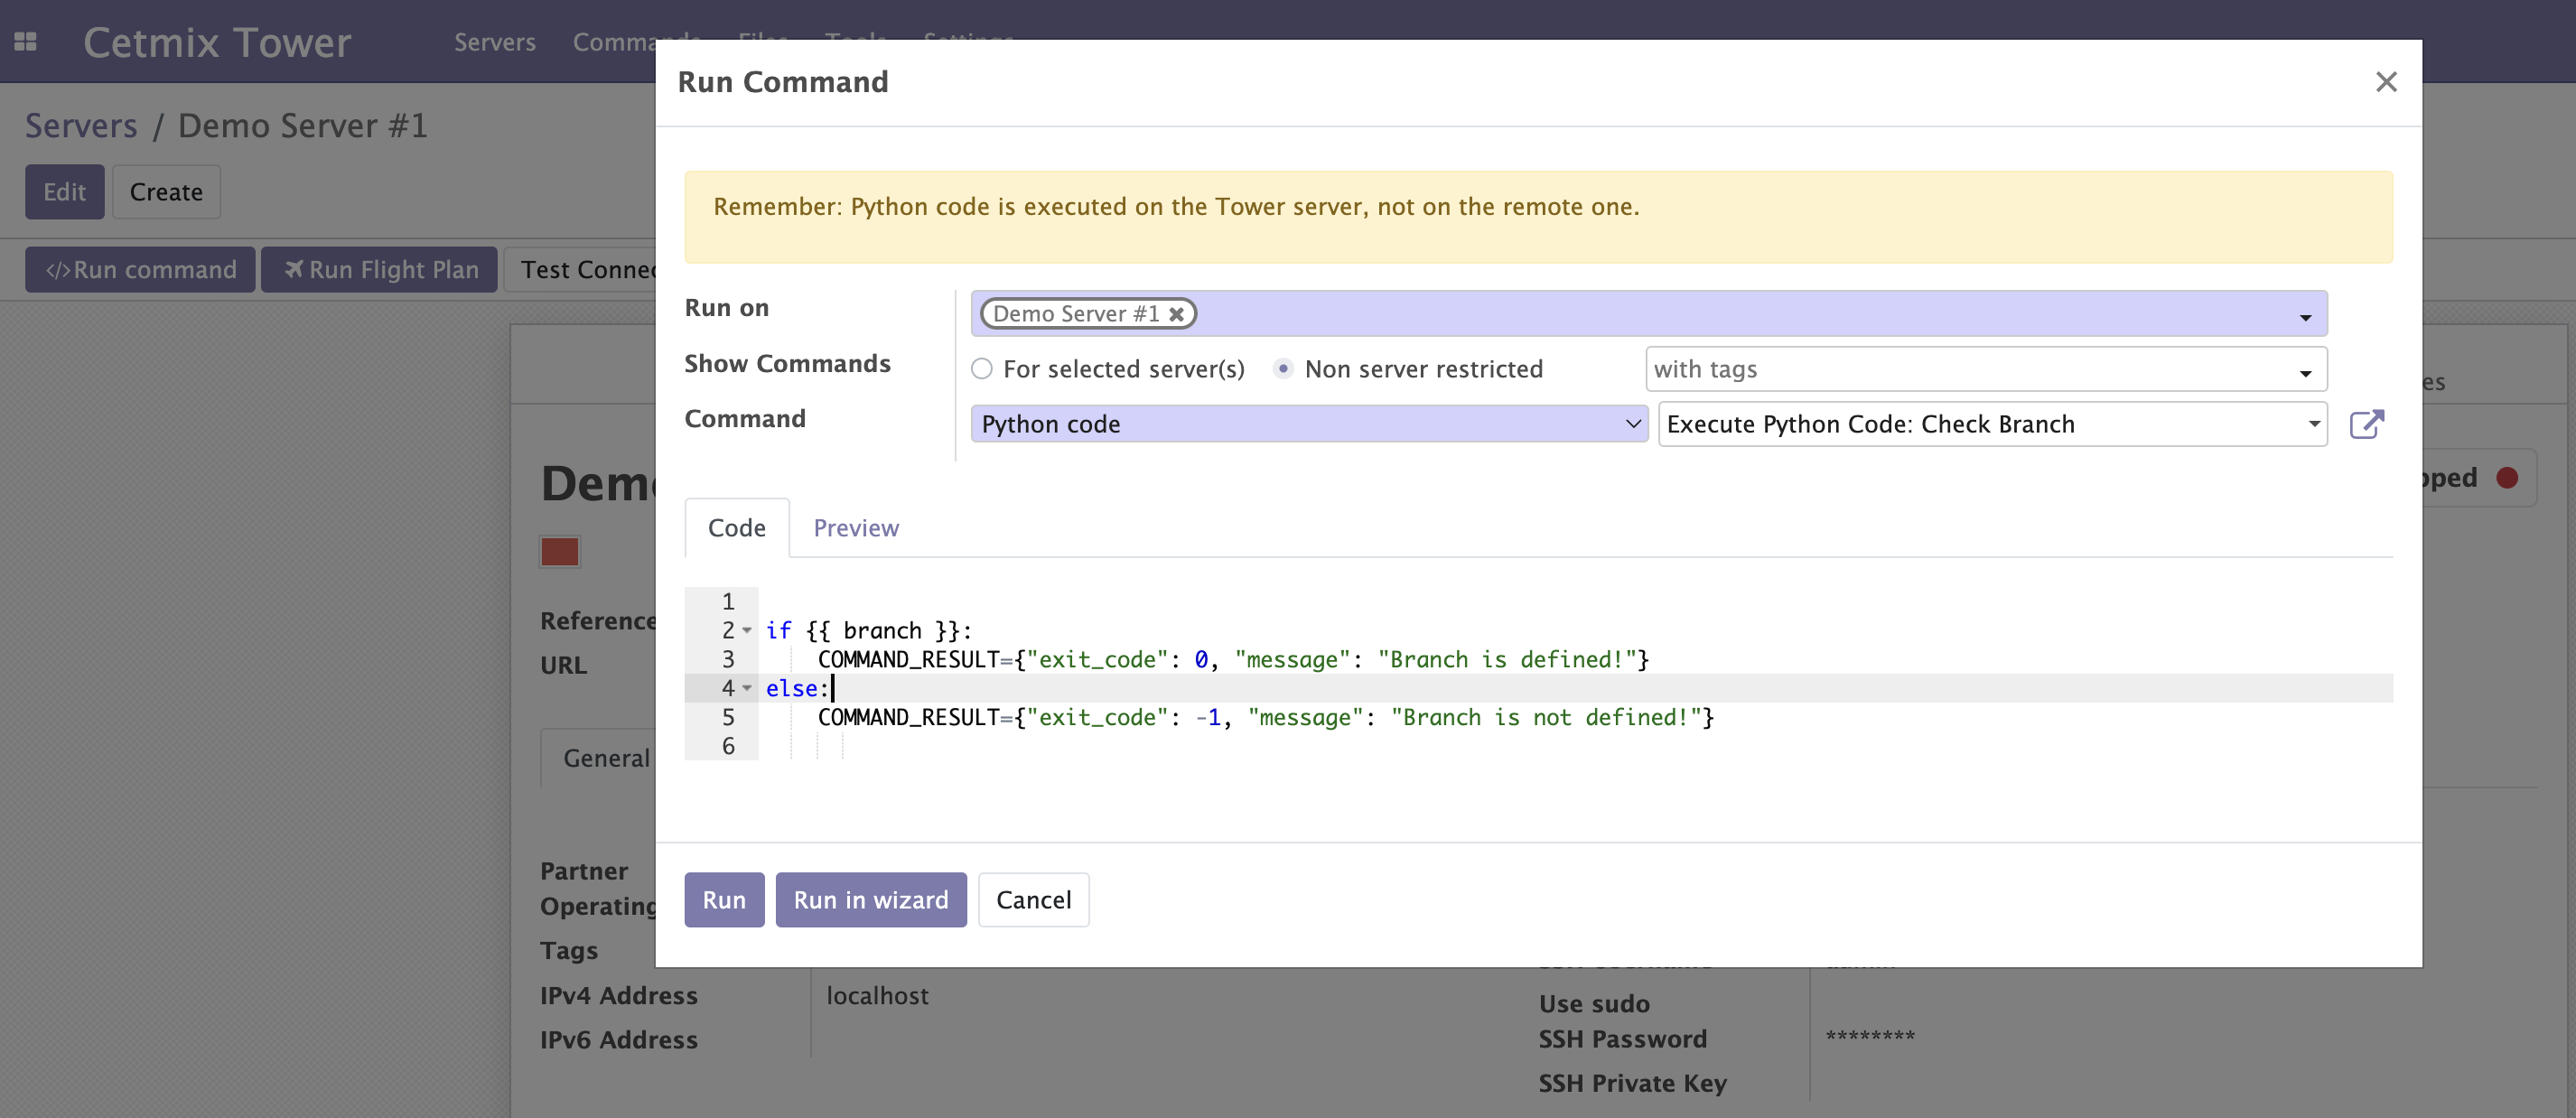Click external link icon next to command
Image resolution: width=2576 pixels, height=1118 pixels.
point(2366,424)
